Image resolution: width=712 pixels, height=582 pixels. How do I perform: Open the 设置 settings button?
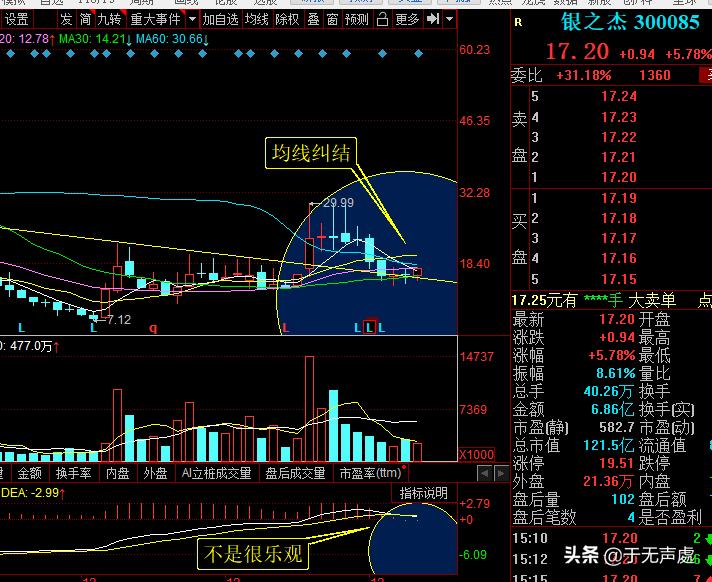pyautogui.click(x=16, y=19)
